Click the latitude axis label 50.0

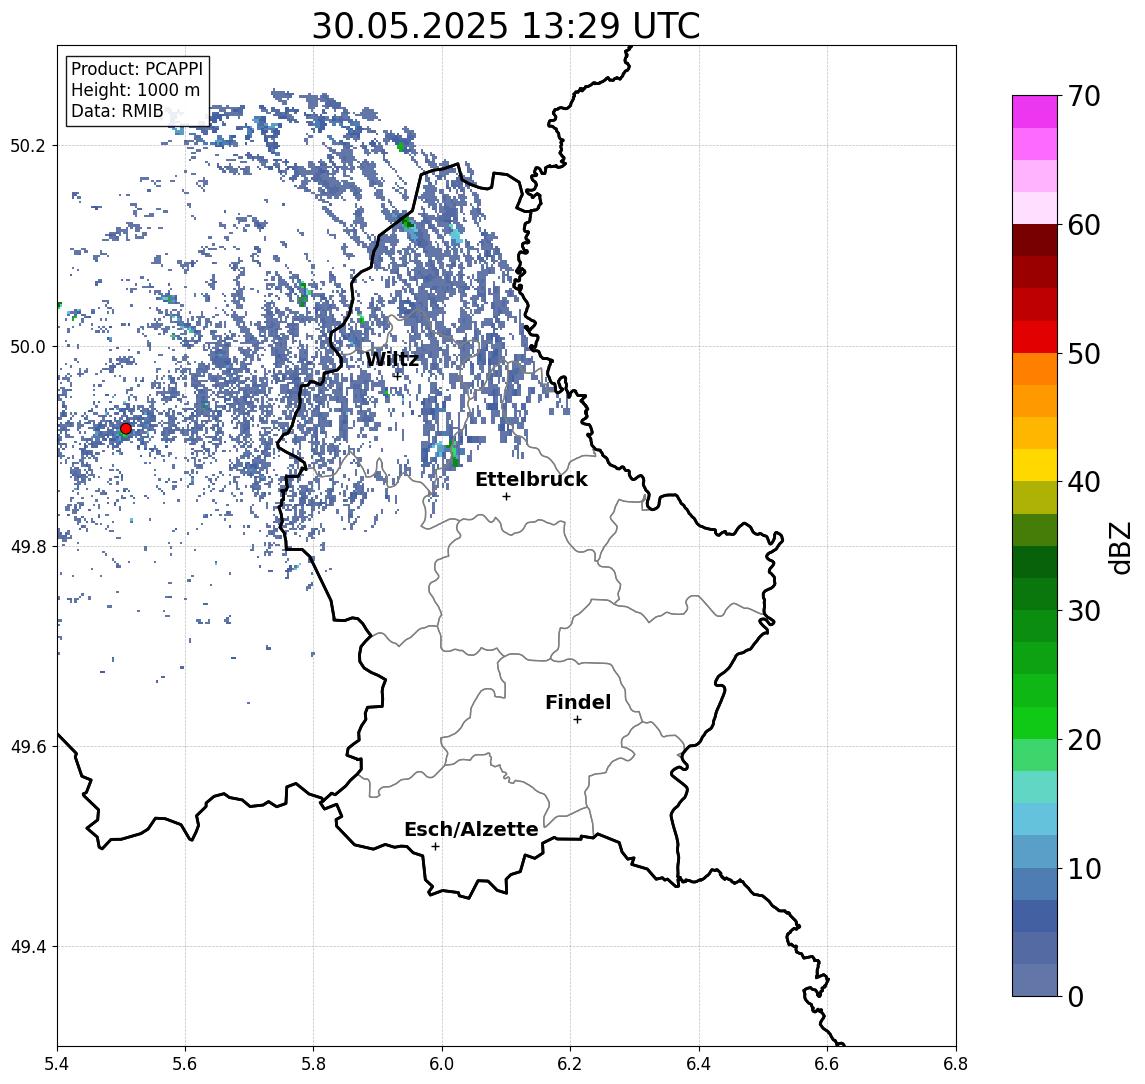tap(28, 346)
